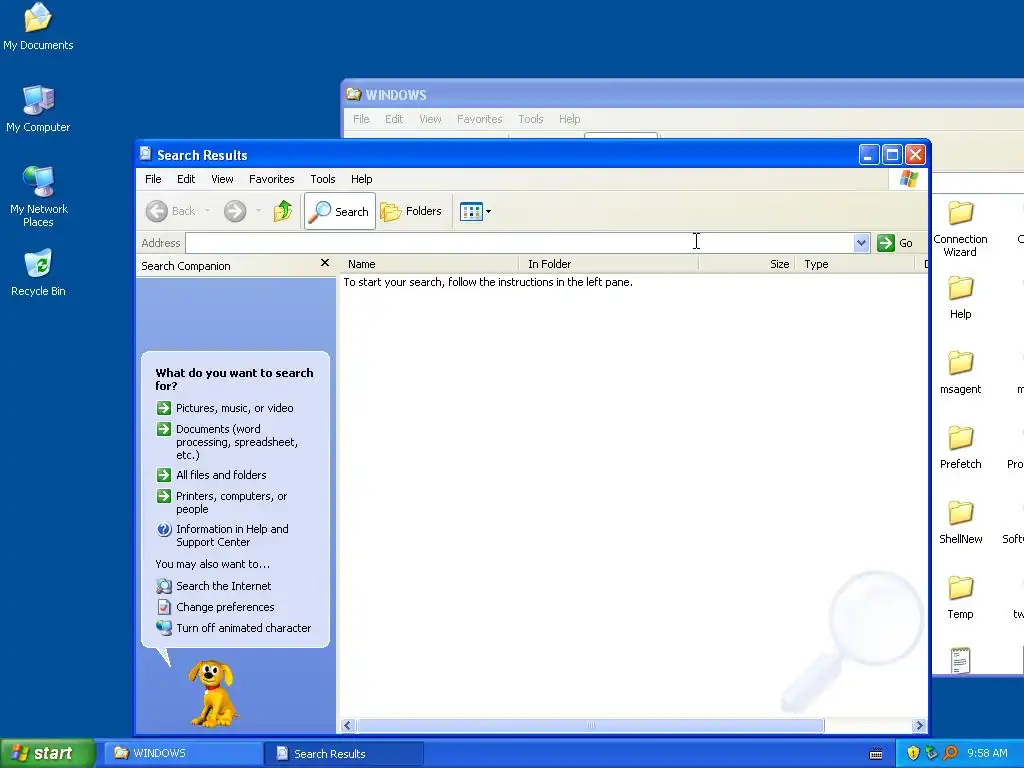This screenshot has width=1024, height=768.
Task: Click in the Address input field
Action: 519,243
